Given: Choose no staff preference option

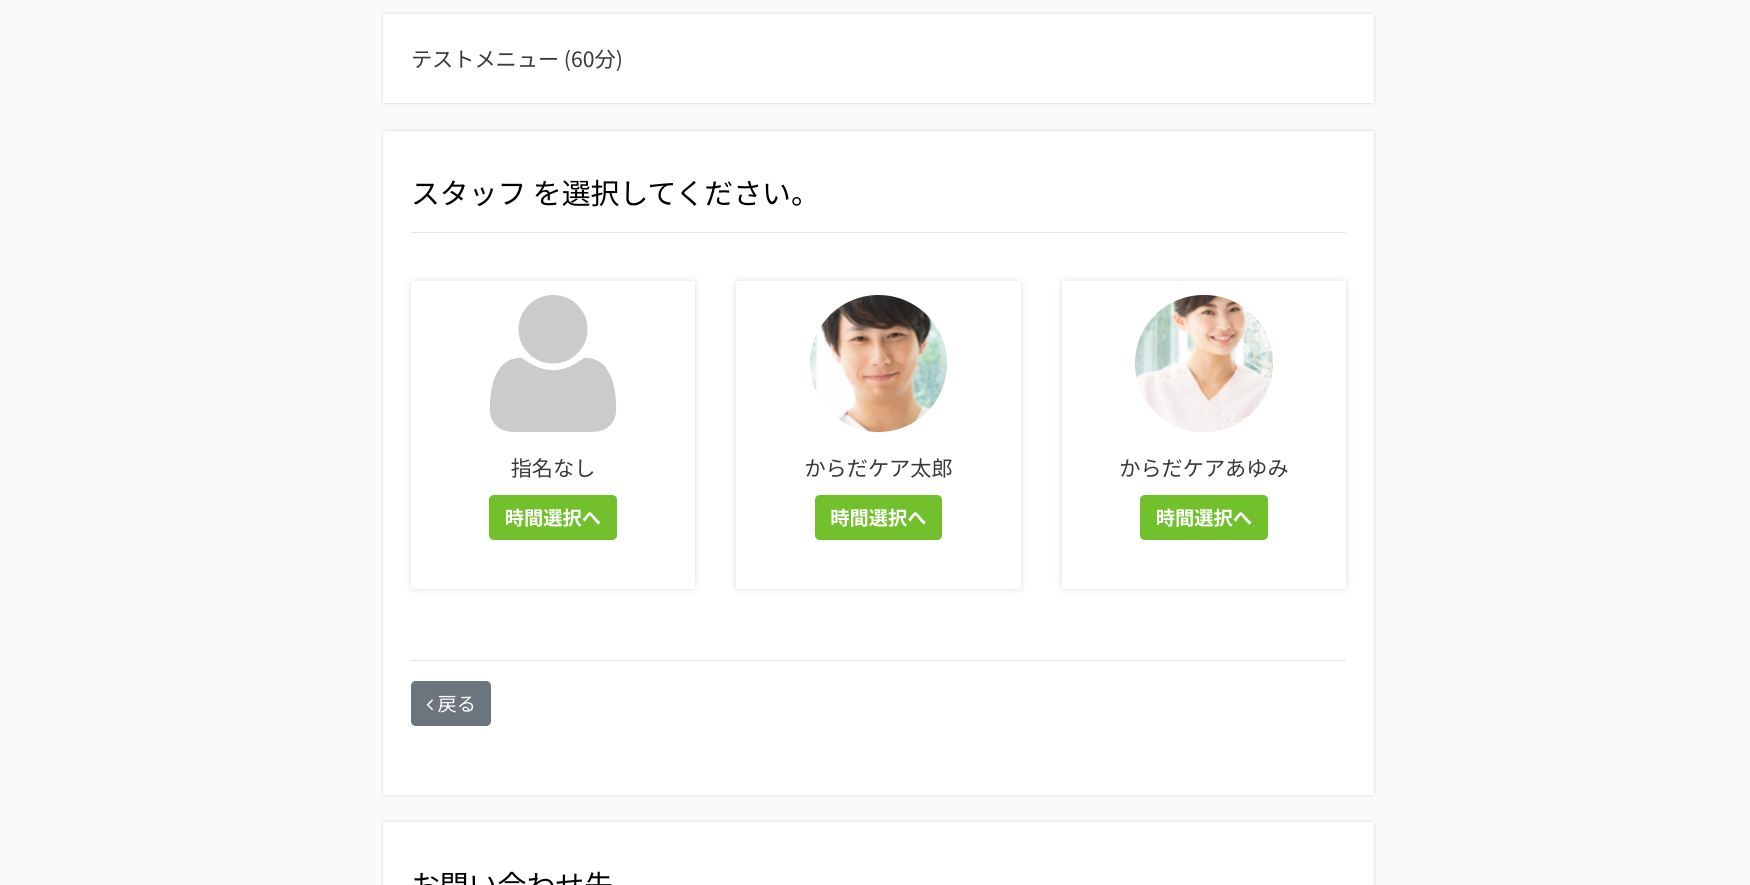Looking at the screenshot, I should tap(553, 517).
